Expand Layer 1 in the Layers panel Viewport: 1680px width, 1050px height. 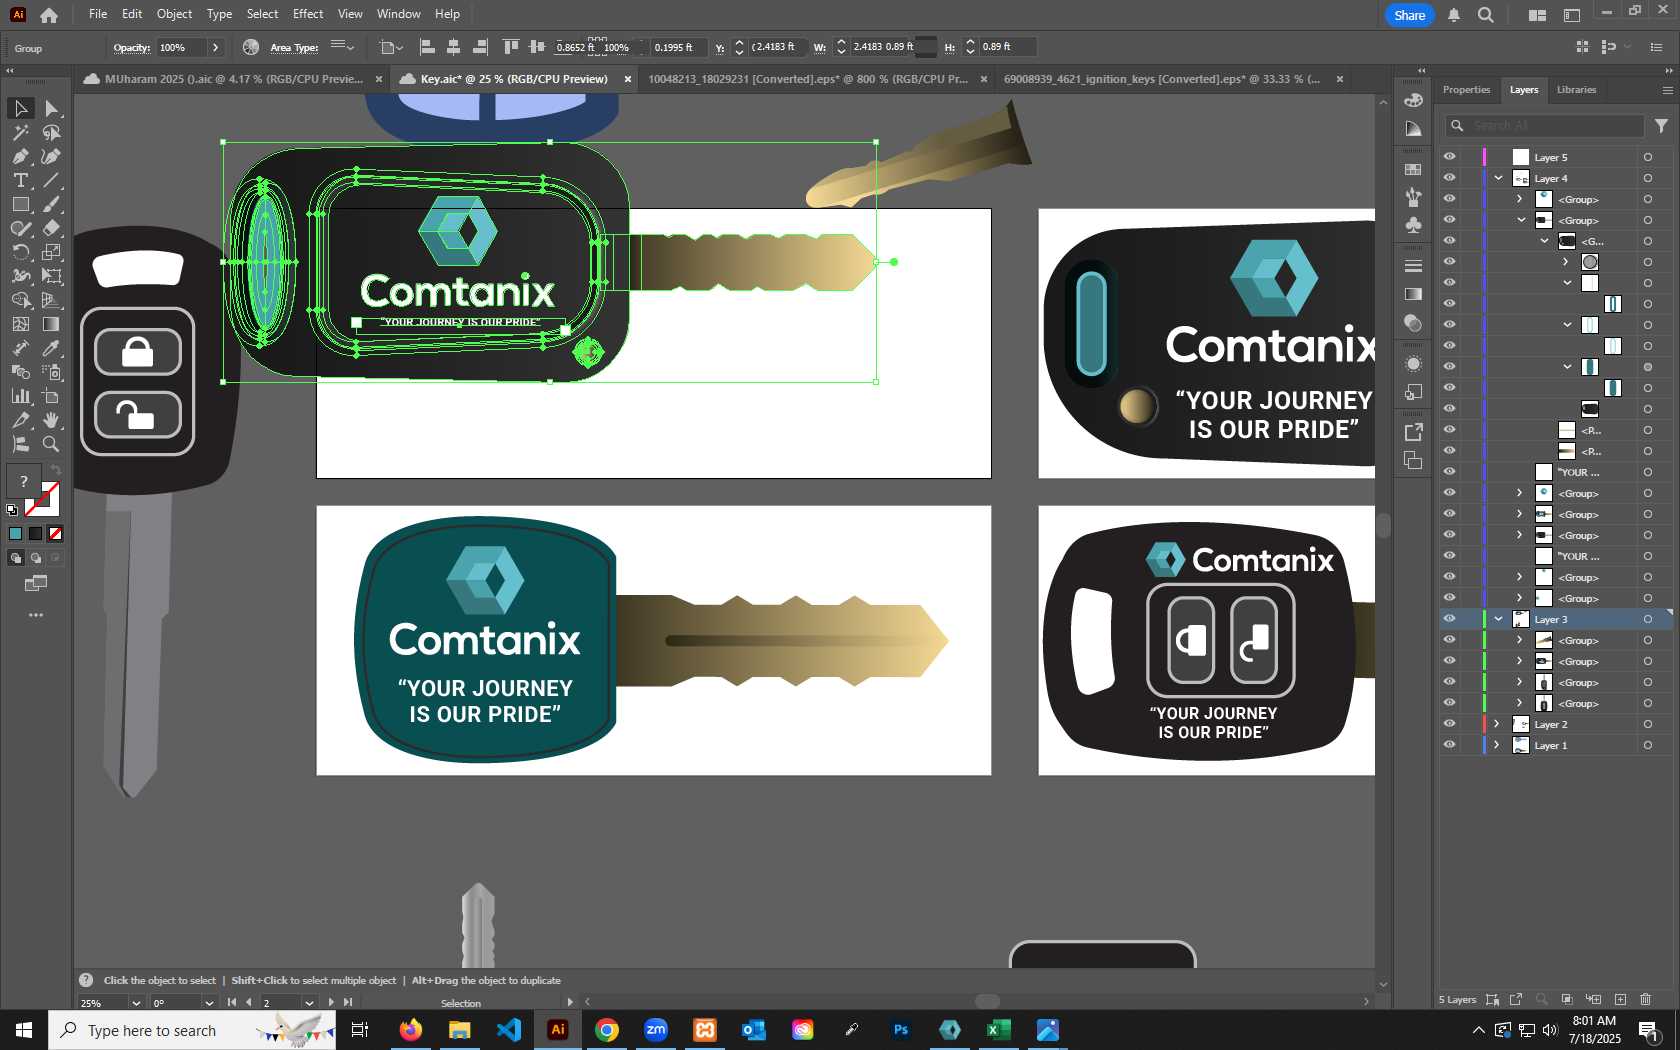[x=1497, y=745]
